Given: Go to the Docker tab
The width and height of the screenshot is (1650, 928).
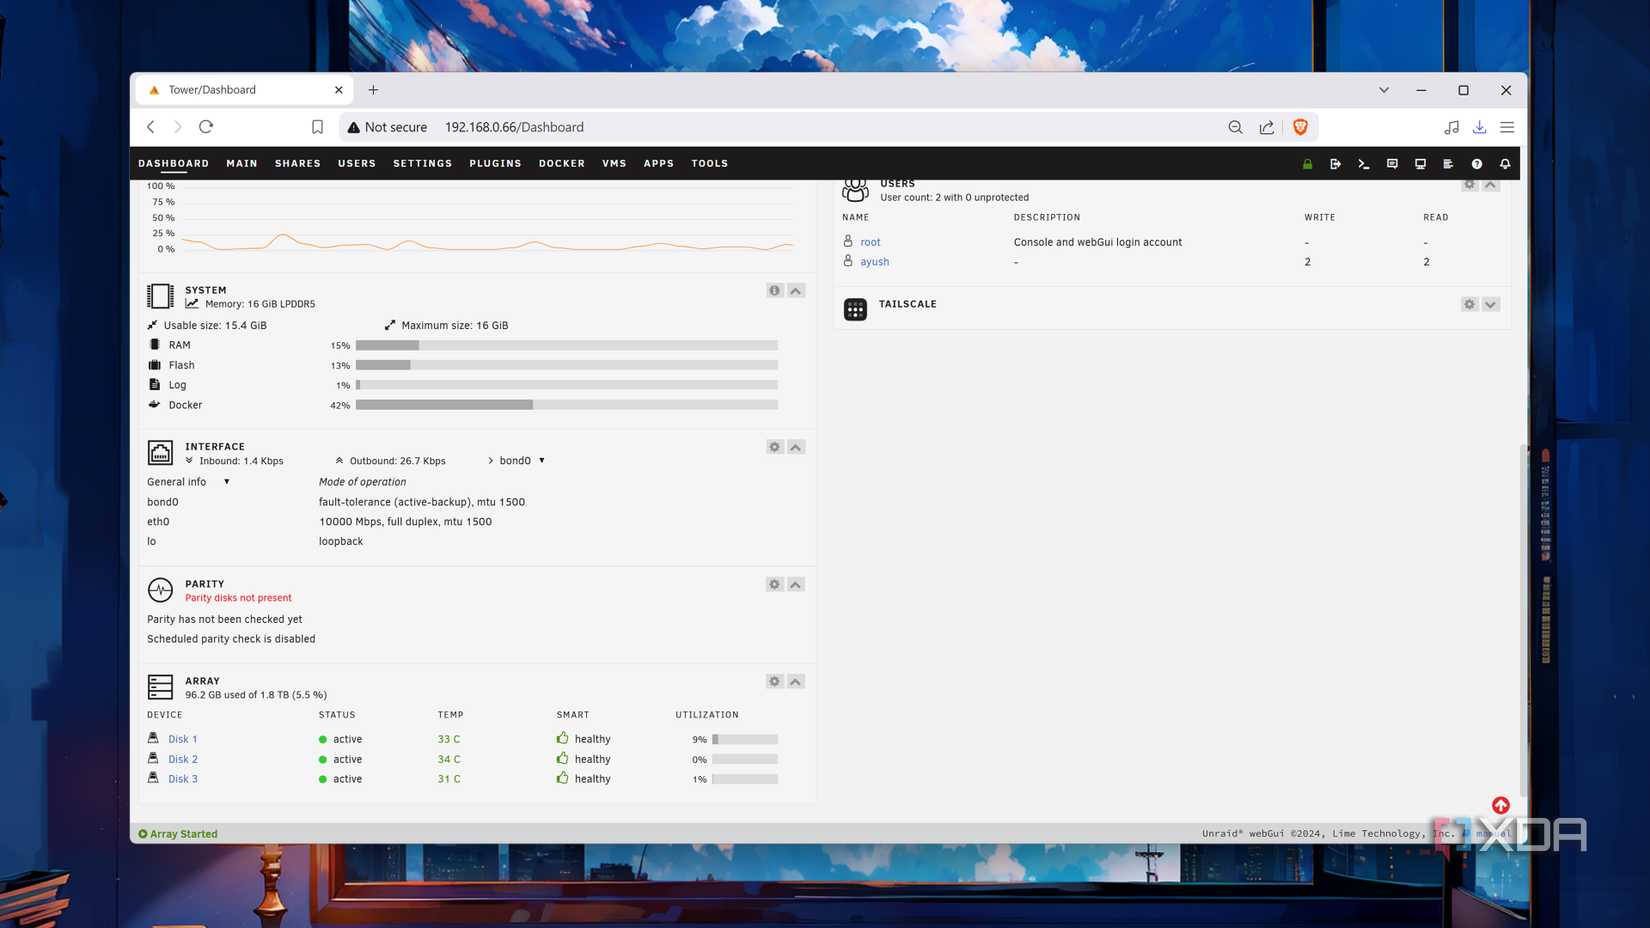Looking at the screenshot, I should coord(561,163).
